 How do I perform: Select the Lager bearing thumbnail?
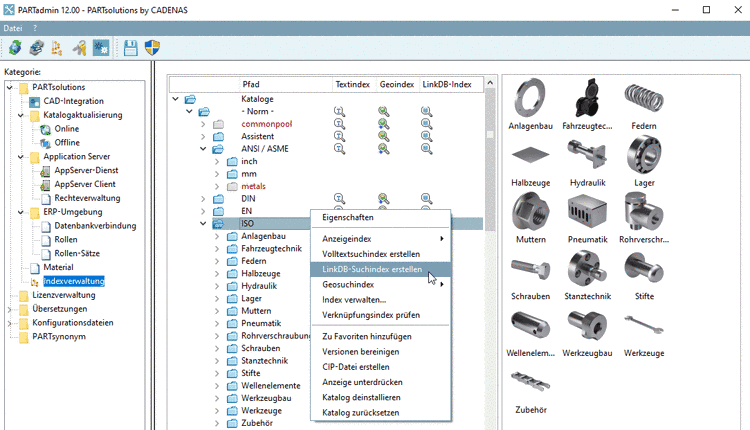click(x=643, y=155)
